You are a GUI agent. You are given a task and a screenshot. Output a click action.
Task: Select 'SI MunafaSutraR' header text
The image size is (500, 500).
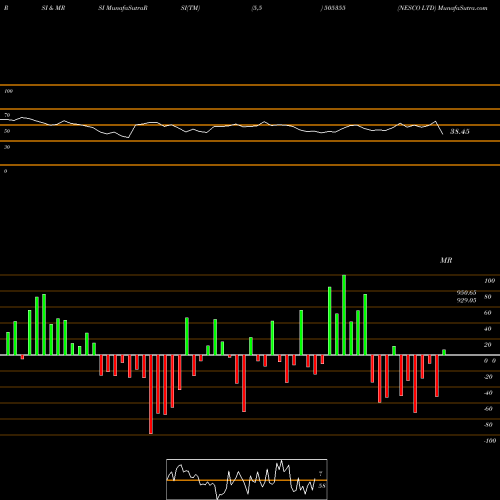(123, 8)
